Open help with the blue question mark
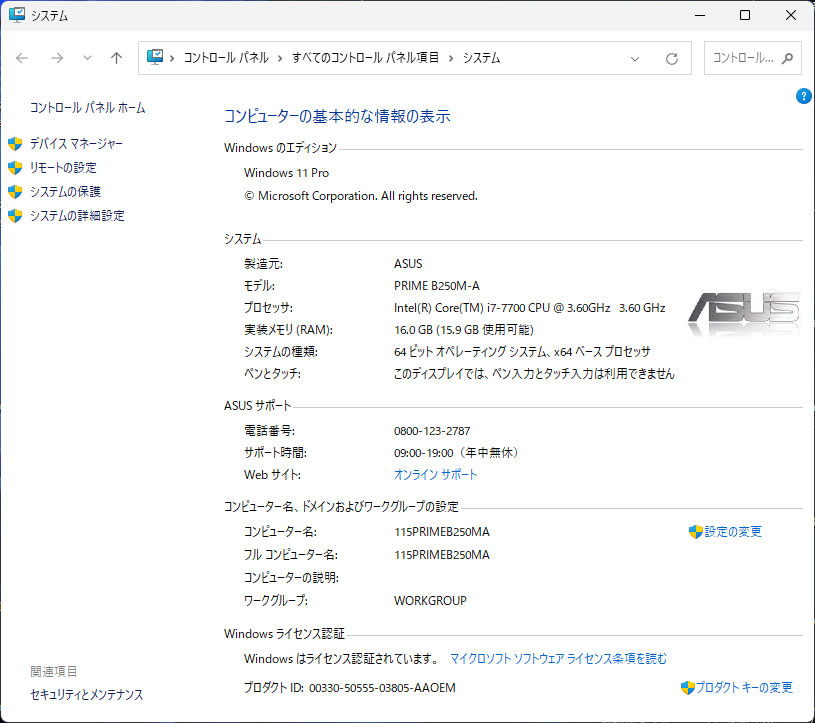This screenshot has height=723, width=815. pyautogui.click(x=803, y=96)
